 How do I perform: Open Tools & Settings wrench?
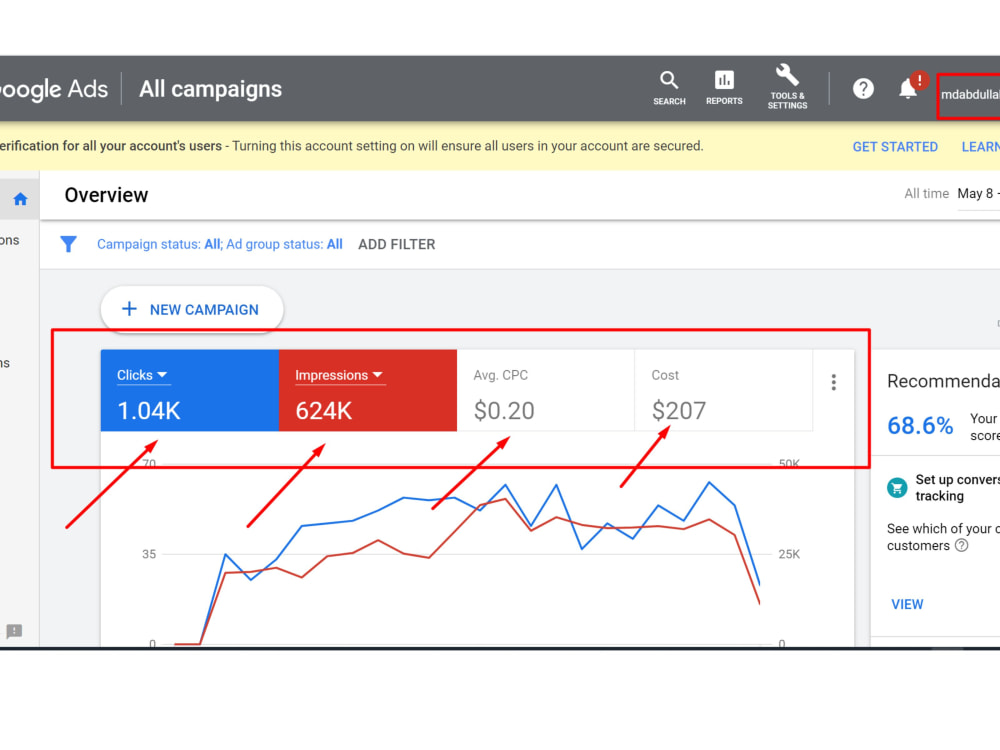pos(787,87)
